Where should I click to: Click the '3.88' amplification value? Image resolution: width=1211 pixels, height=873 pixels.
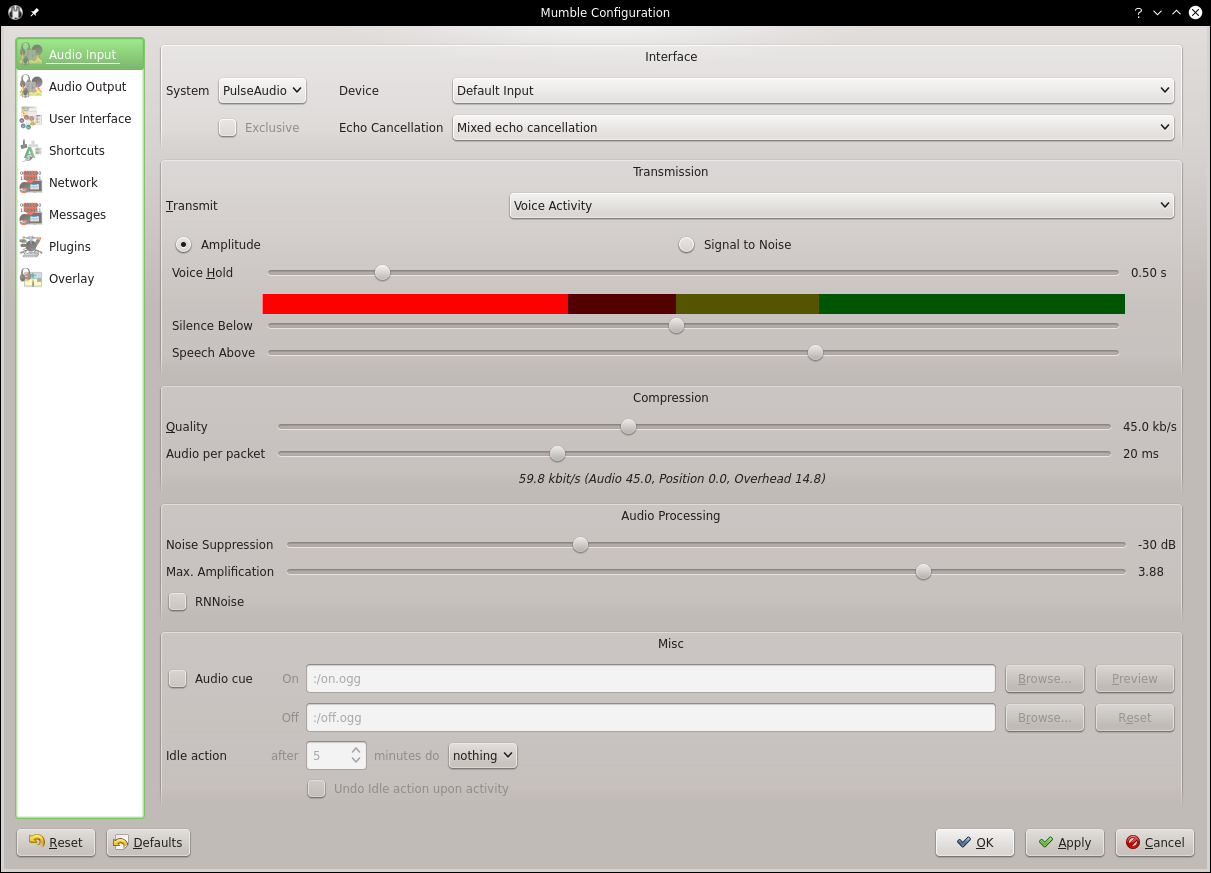pyautogui.click(x=1151, y=572)
